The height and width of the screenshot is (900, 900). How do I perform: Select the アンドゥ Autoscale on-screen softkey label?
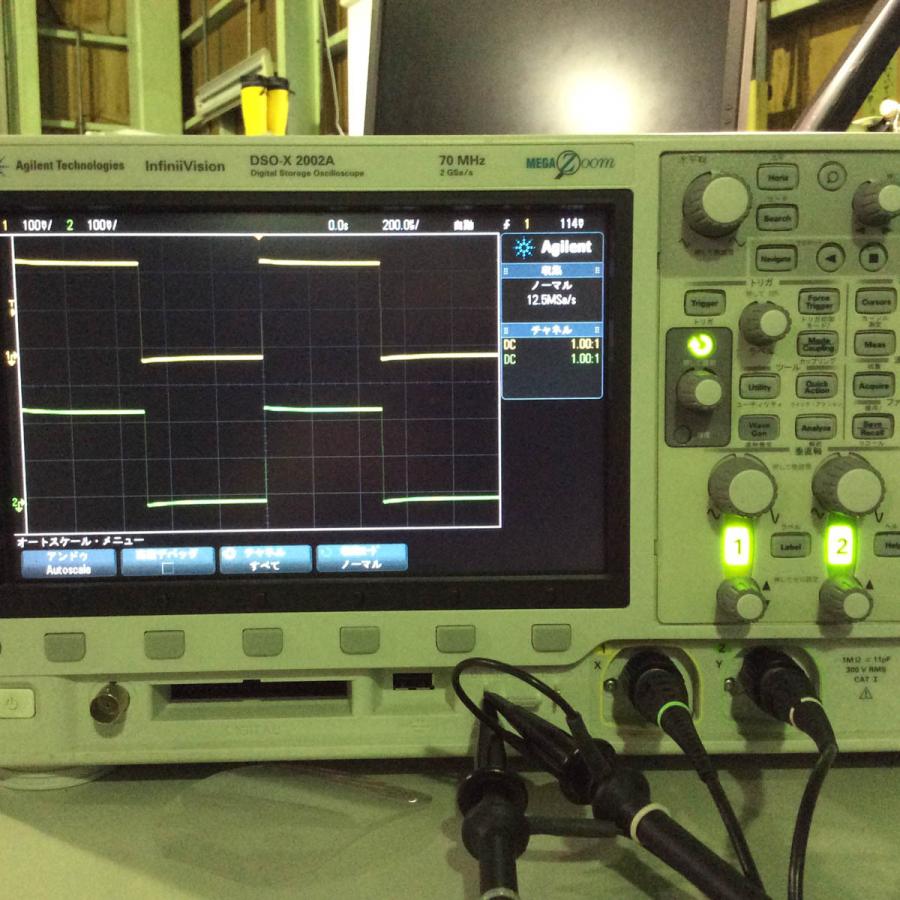[x=68, y=563]
